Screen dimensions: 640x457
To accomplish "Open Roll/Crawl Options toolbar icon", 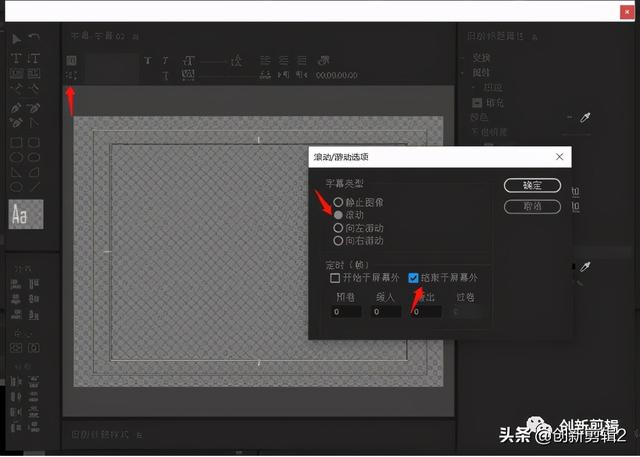I will tap(71, 75).
